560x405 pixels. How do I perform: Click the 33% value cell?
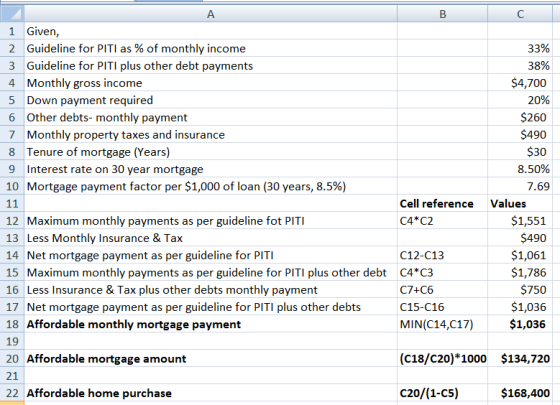(x=520, y=49)
